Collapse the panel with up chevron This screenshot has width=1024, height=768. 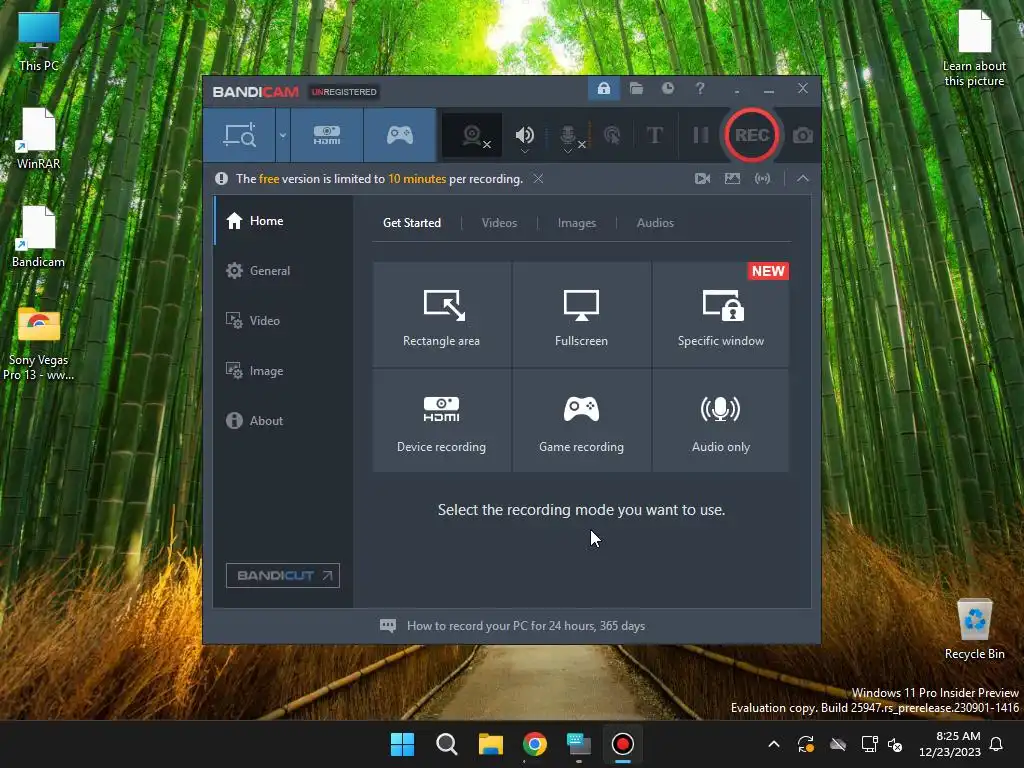pyautogui.click(x=803, y=178)
